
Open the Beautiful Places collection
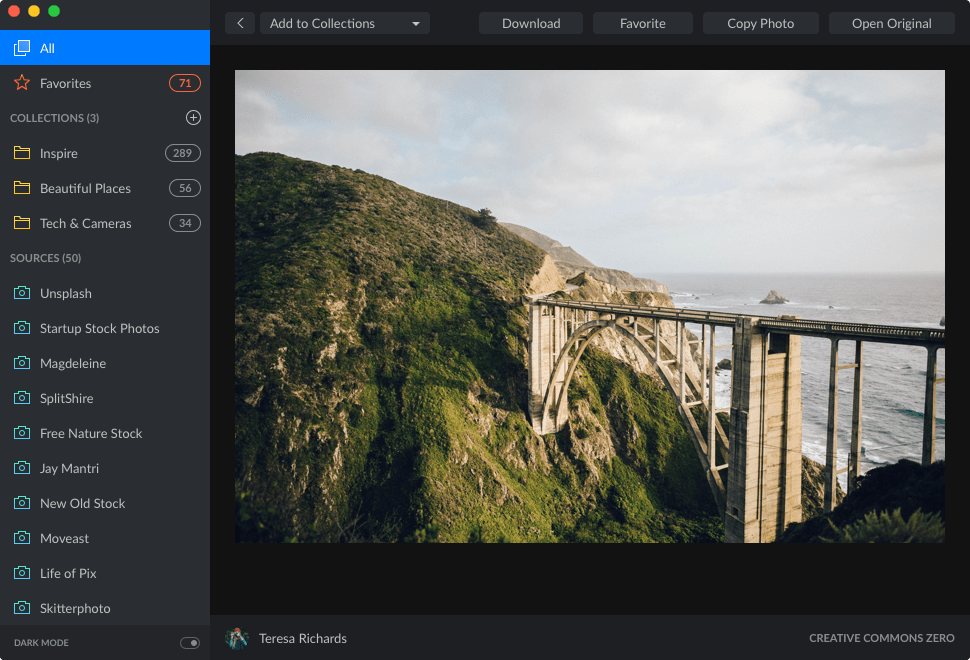85,188
